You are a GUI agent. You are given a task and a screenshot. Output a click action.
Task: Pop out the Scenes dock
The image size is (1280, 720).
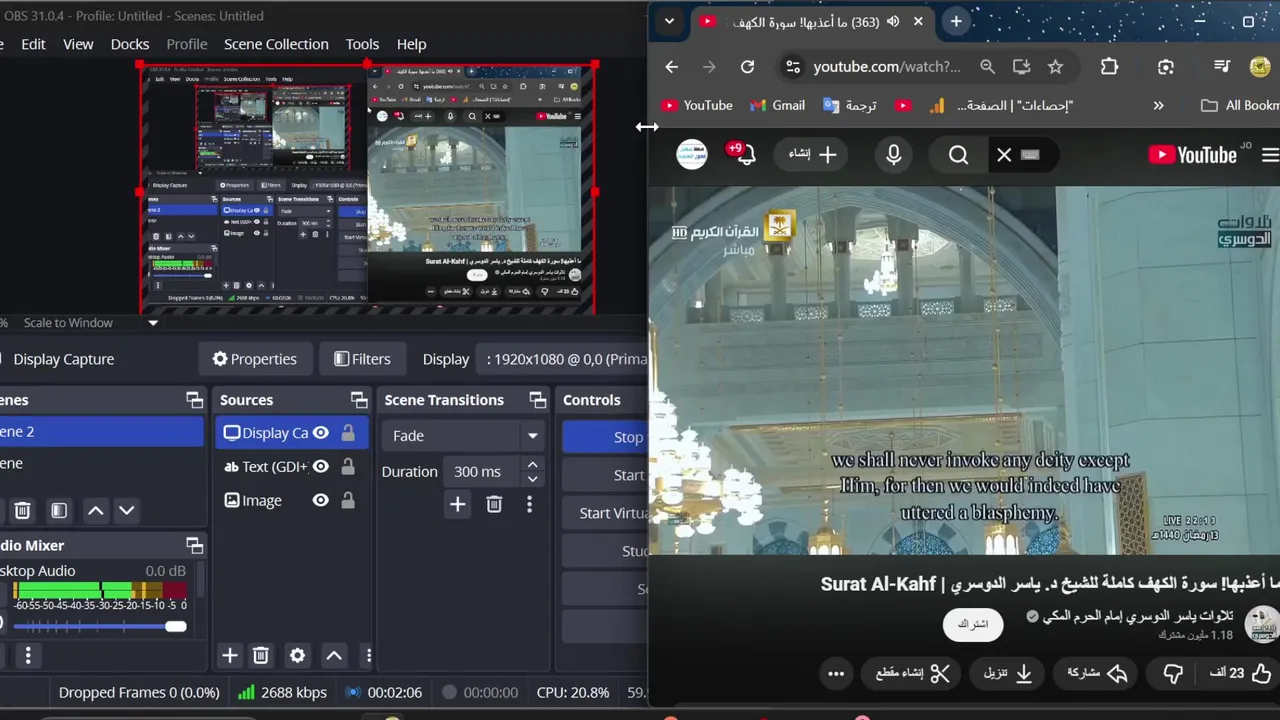[194, 400]
